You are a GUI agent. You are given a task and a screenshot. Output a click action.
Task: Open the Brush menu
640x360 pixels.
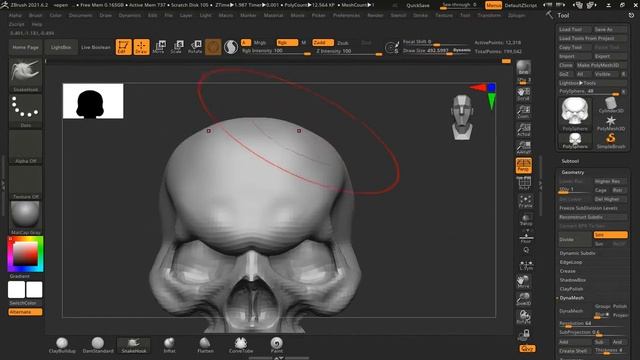(36, 15)
